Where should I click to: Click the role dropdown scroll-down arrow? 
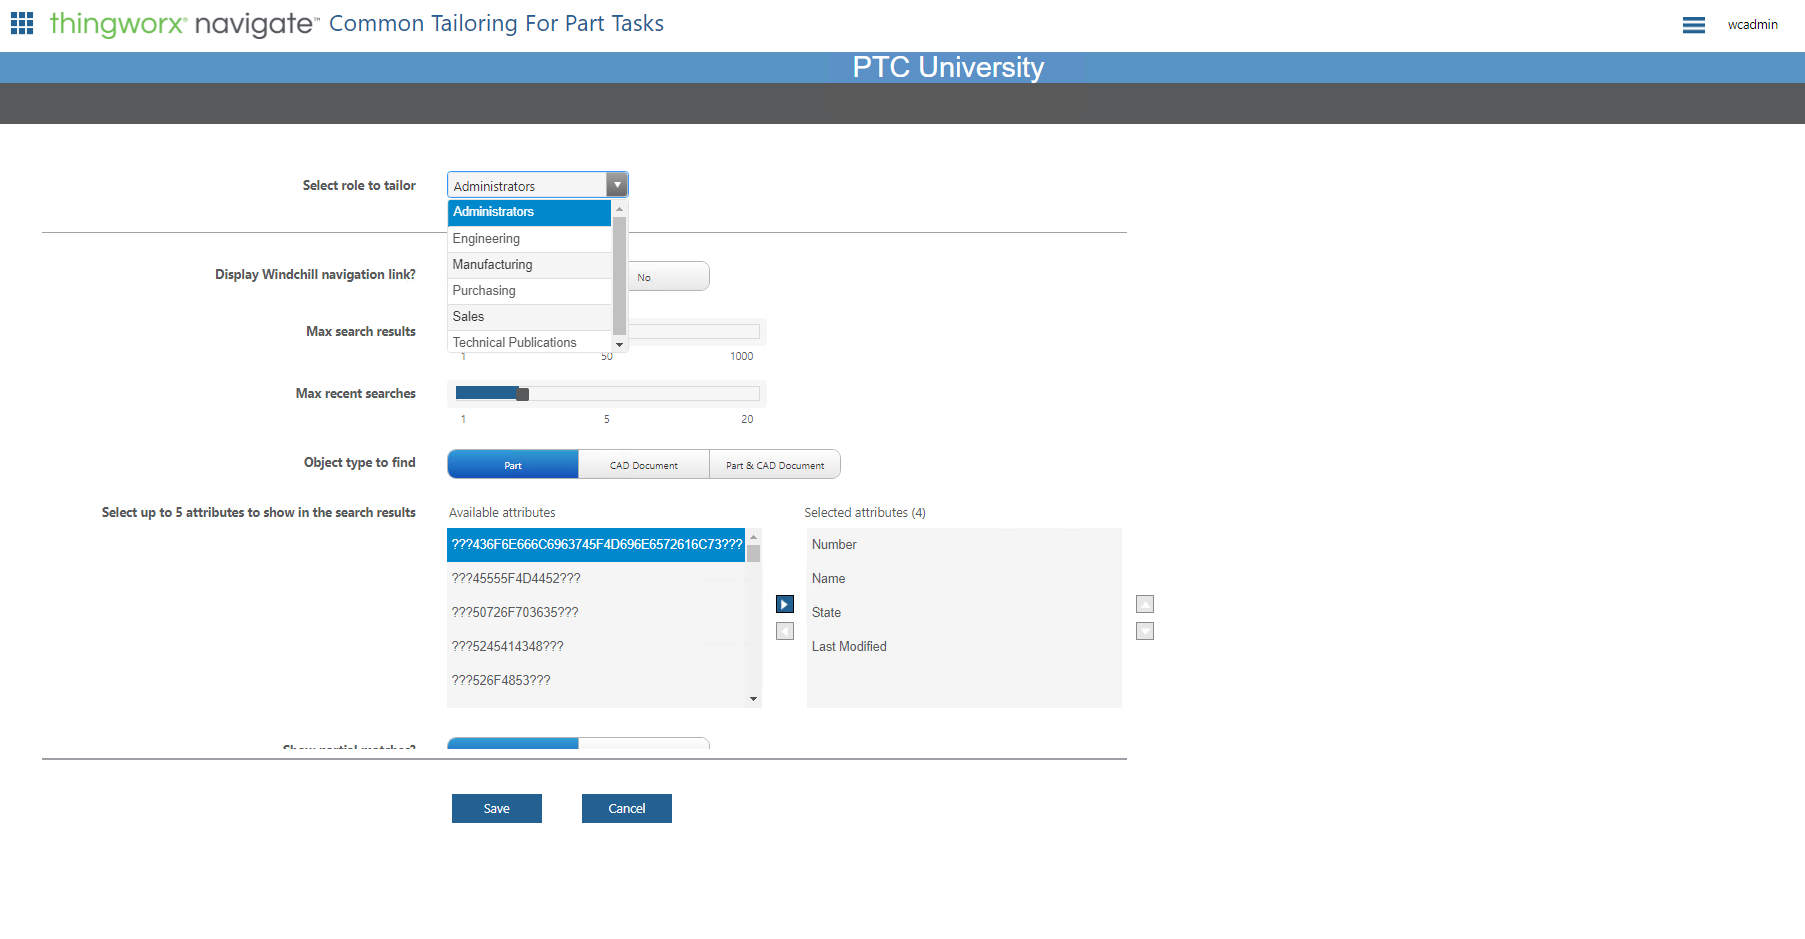coord(619,344)
